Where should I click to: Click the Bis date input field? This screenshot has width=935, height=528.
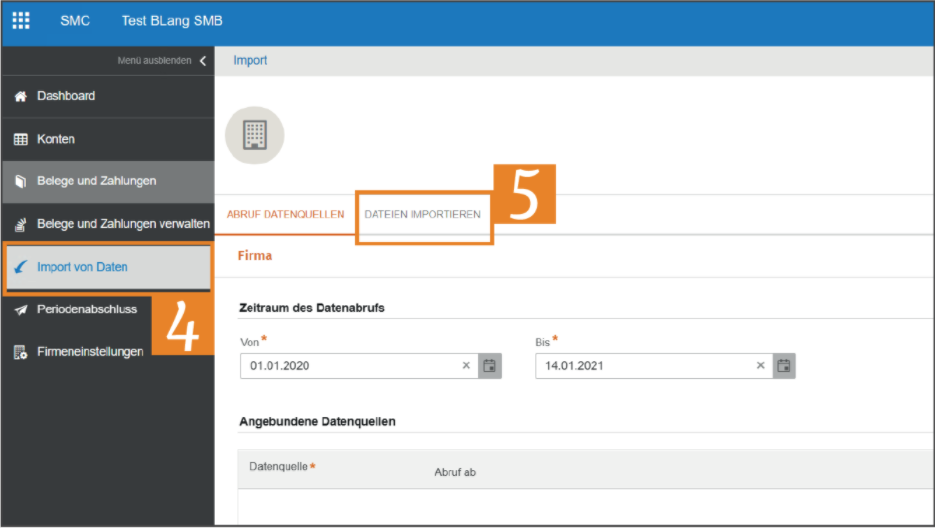(x=640, y=366)
